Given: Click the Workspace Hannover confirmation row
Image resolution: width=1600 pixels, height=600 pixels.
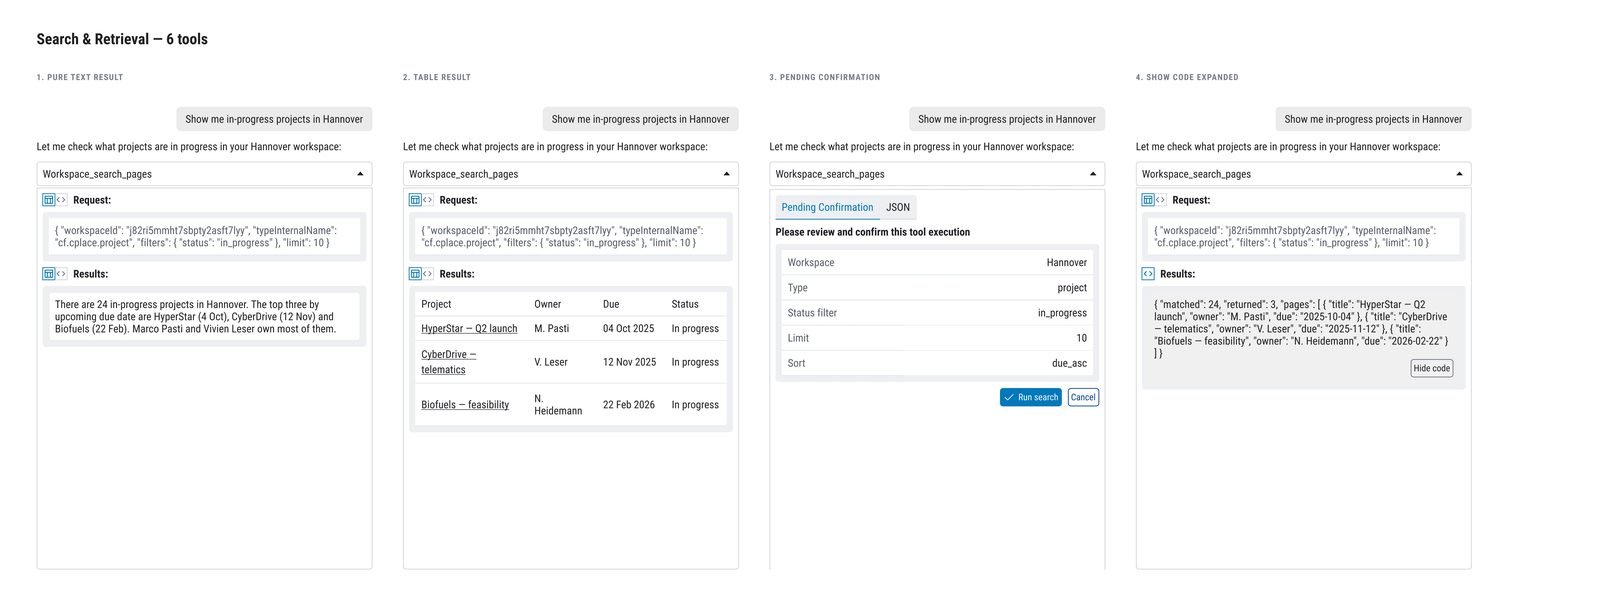Looking at the screenshot, I should click(937, 263).
